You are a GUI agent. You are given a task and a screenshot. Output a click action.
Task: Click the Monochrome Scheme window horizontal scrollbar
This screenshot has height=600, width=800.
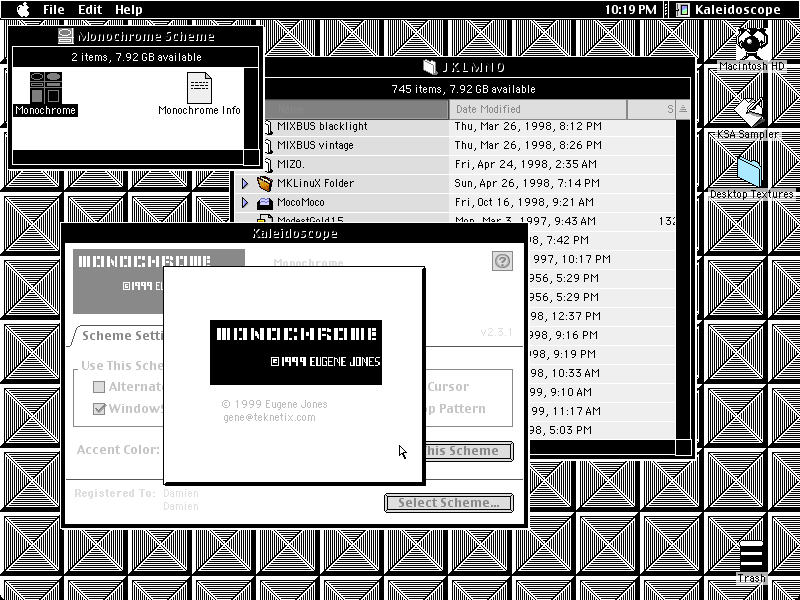128,157
